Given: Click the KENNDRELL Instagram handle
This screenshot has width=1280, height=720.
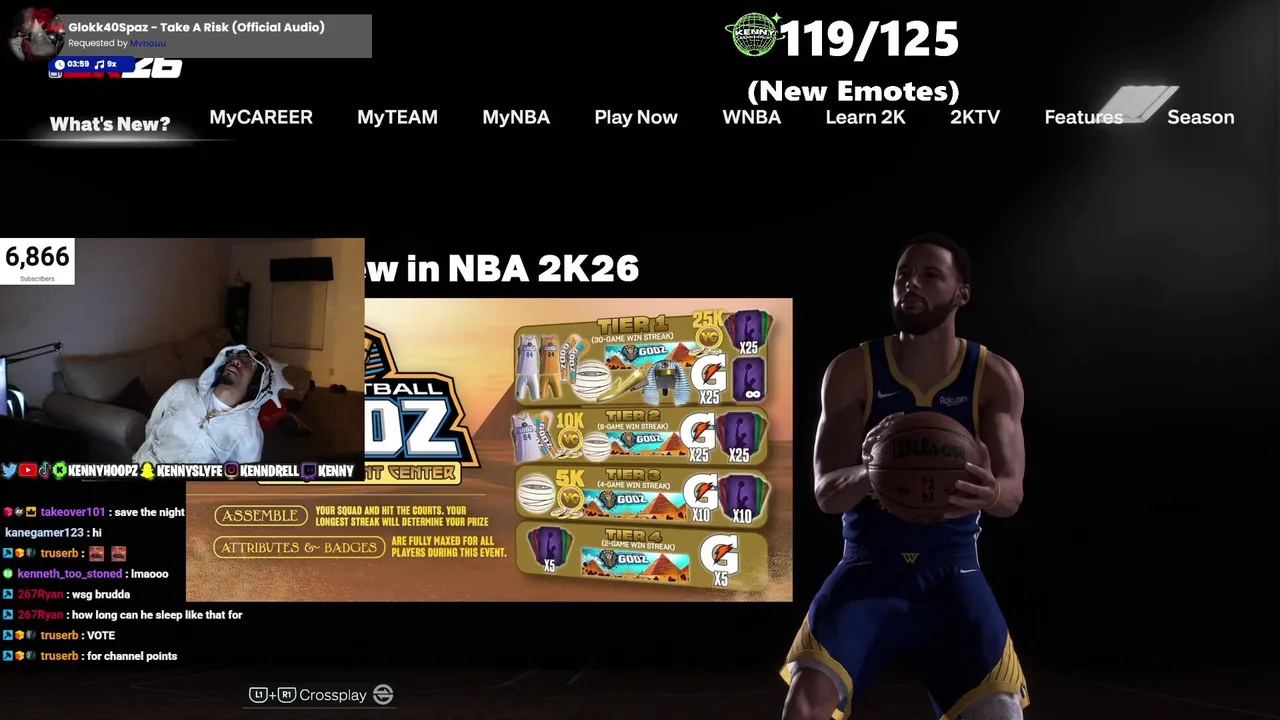Looking at the screenshot, I should point(269,470).
